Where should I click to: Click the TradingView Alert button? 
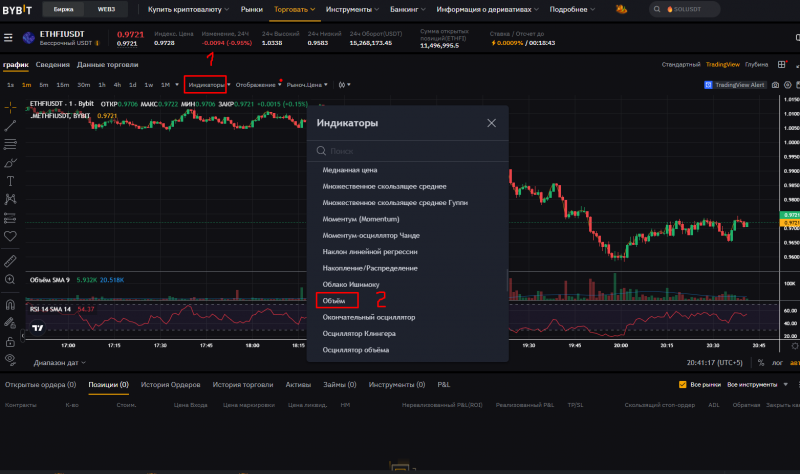(x=735, y=85)
